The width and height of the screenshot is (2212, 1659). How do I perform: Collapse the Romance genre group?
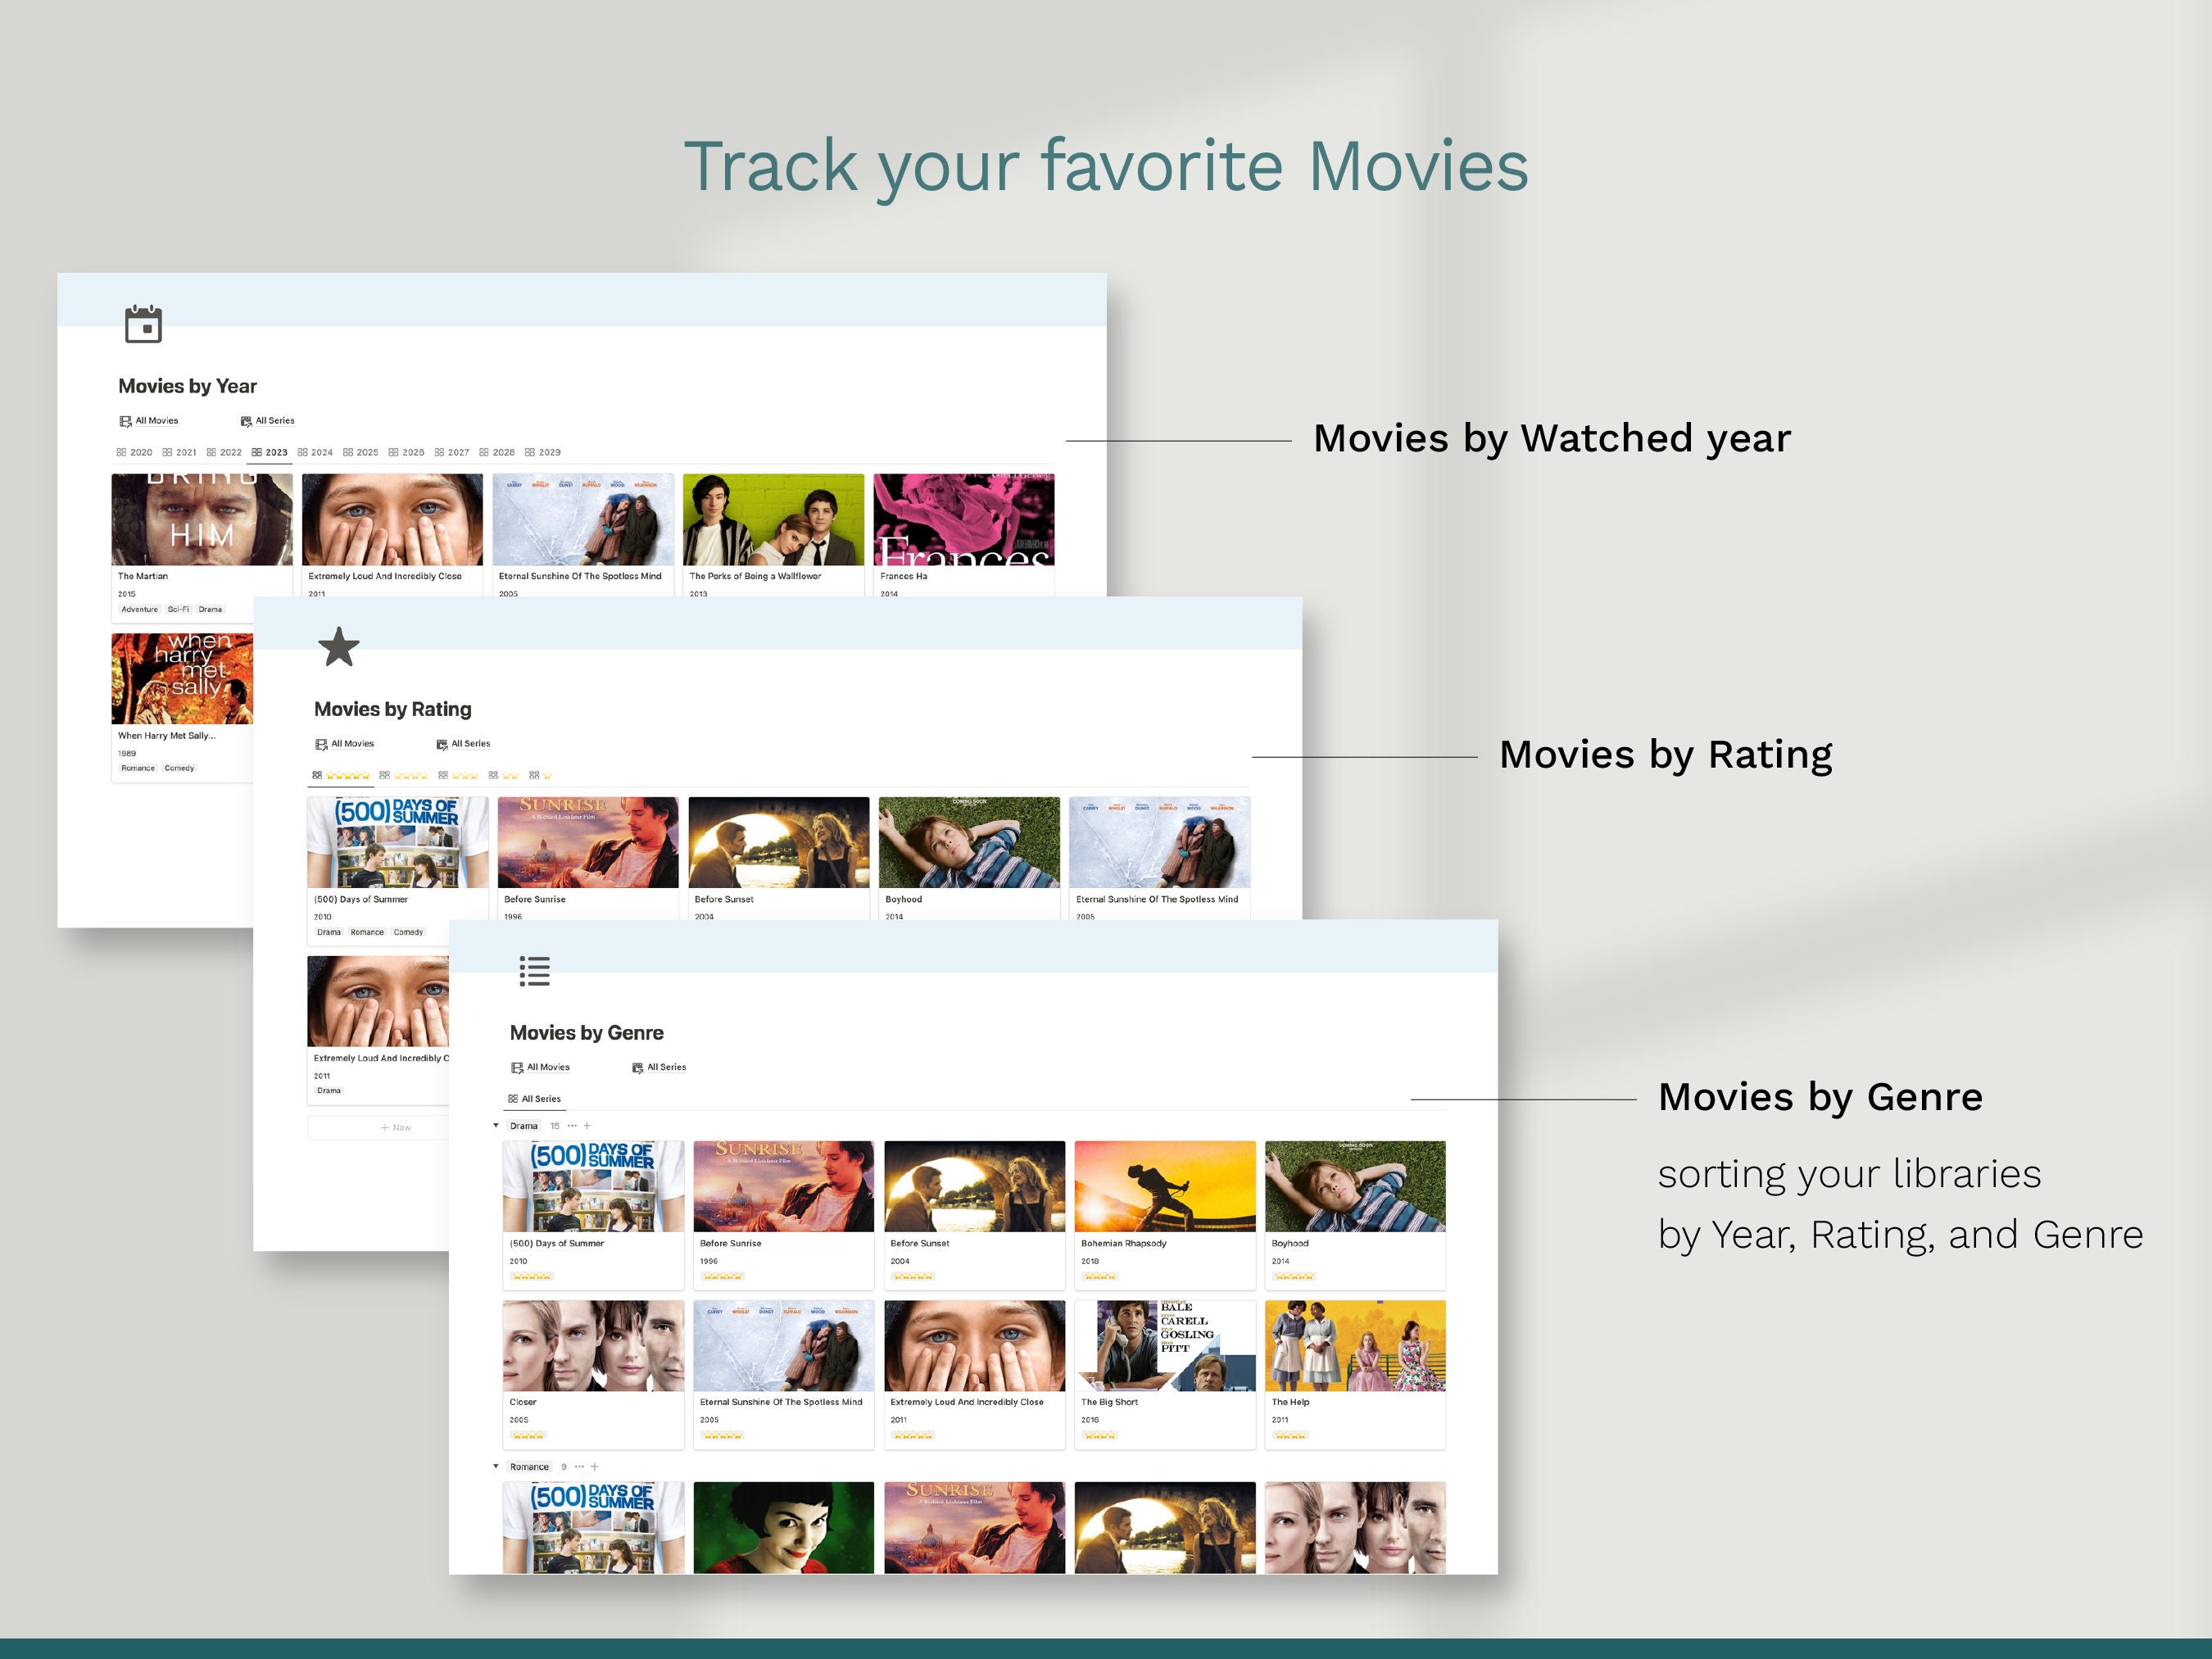pyautogui.click(x=497, y=1468)
